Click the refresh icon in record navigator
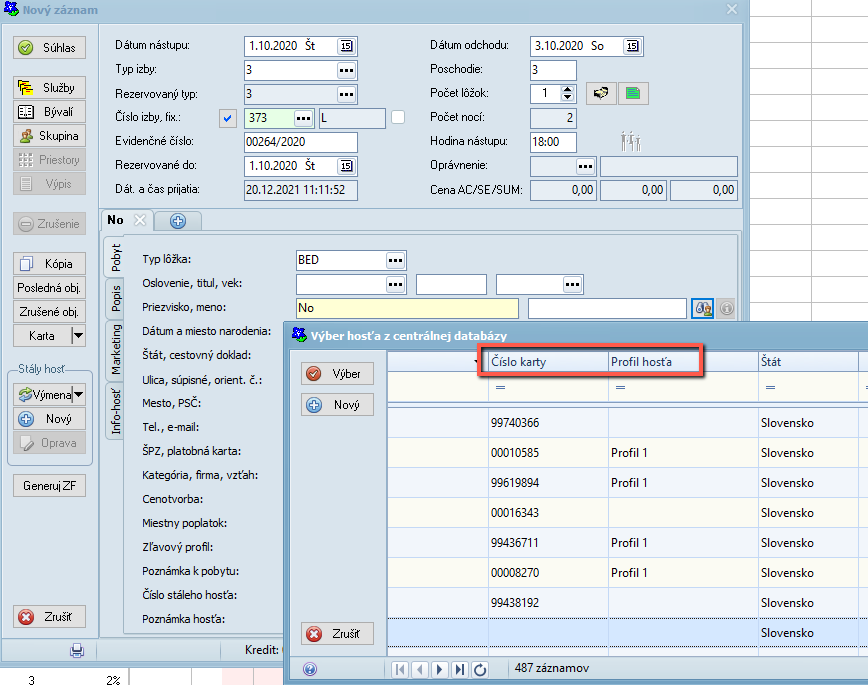 click(479, 669)
